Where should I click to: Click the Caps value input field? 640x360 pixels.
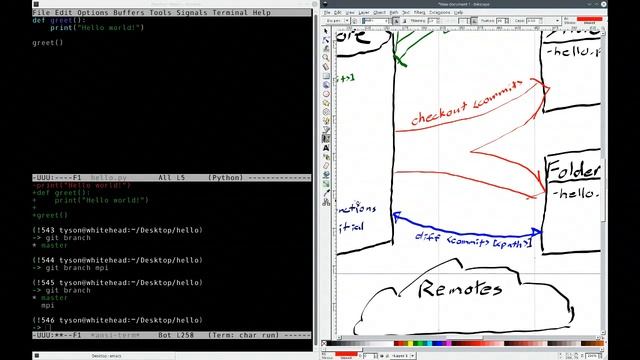click(x=533, y=21)
